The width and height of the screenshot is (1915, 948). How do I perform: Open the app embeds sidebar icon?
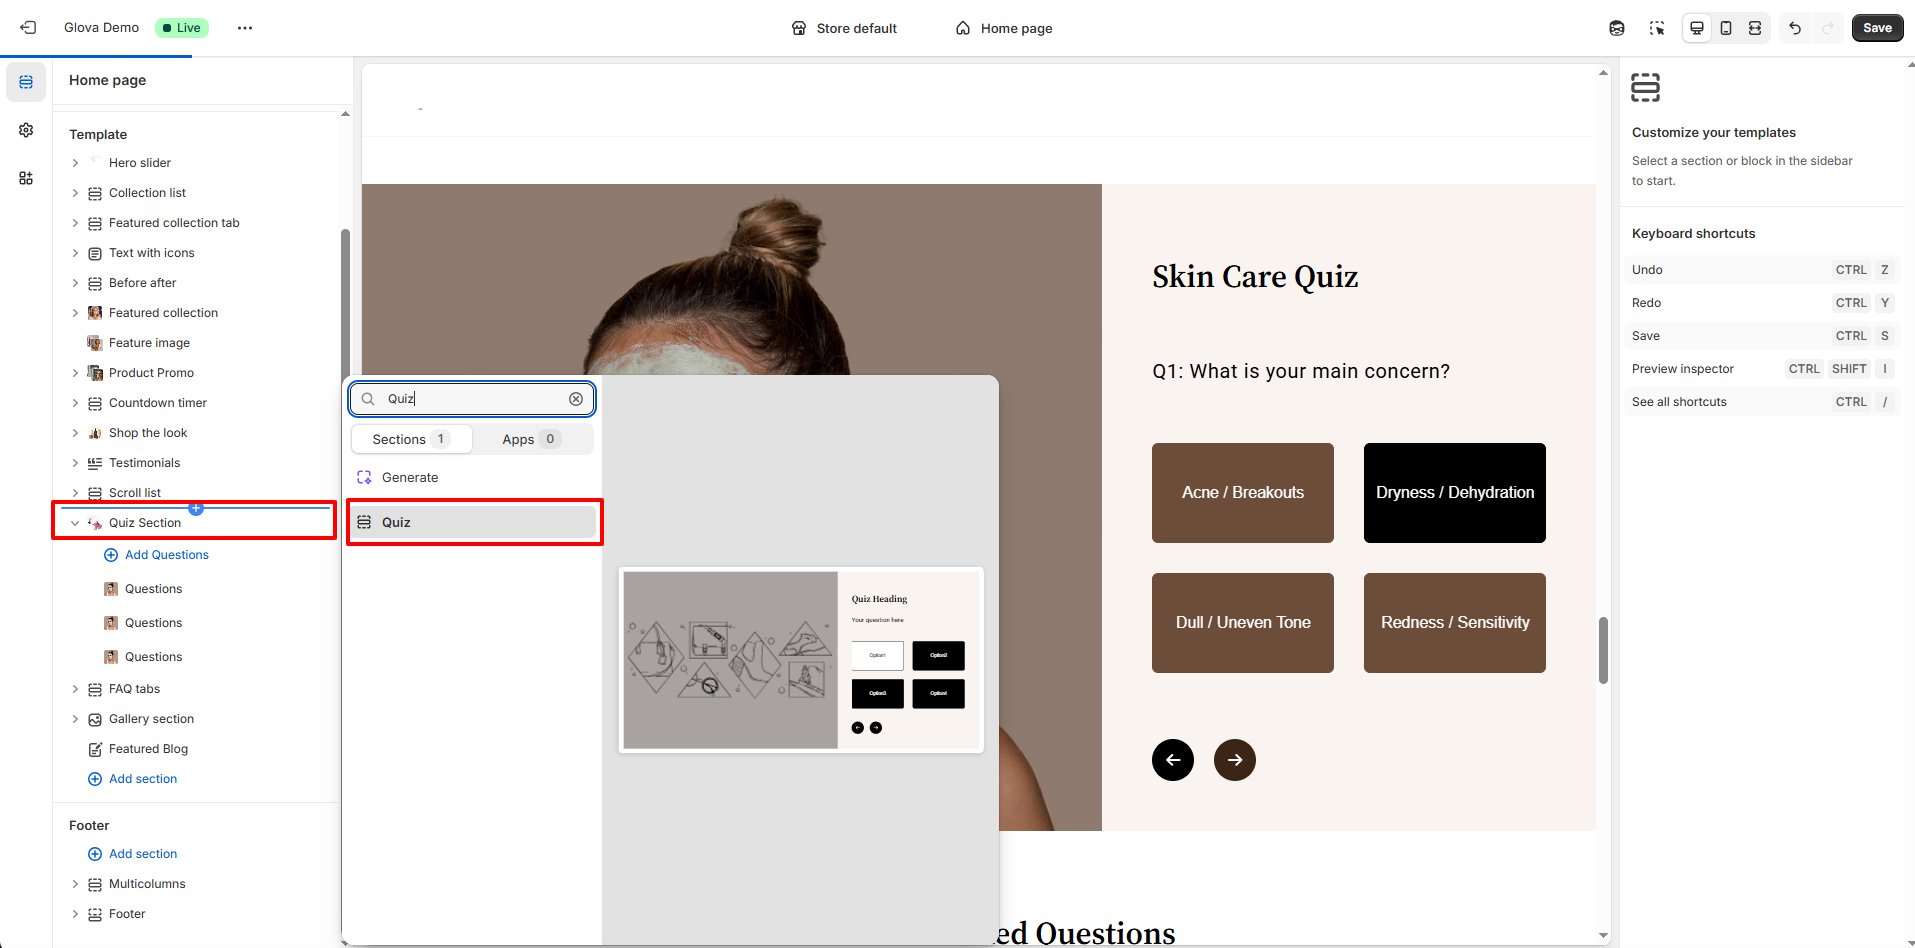point(26,178)
